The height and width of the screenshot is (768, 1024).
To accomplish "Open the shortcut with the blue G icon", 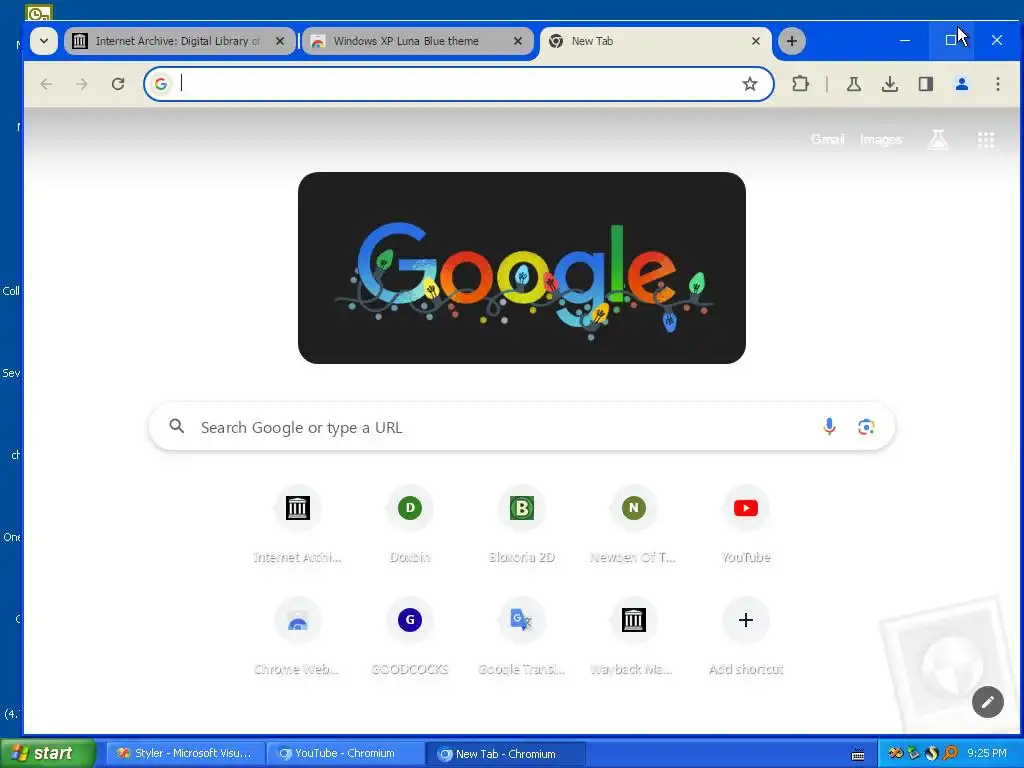I will pos(409,637).
